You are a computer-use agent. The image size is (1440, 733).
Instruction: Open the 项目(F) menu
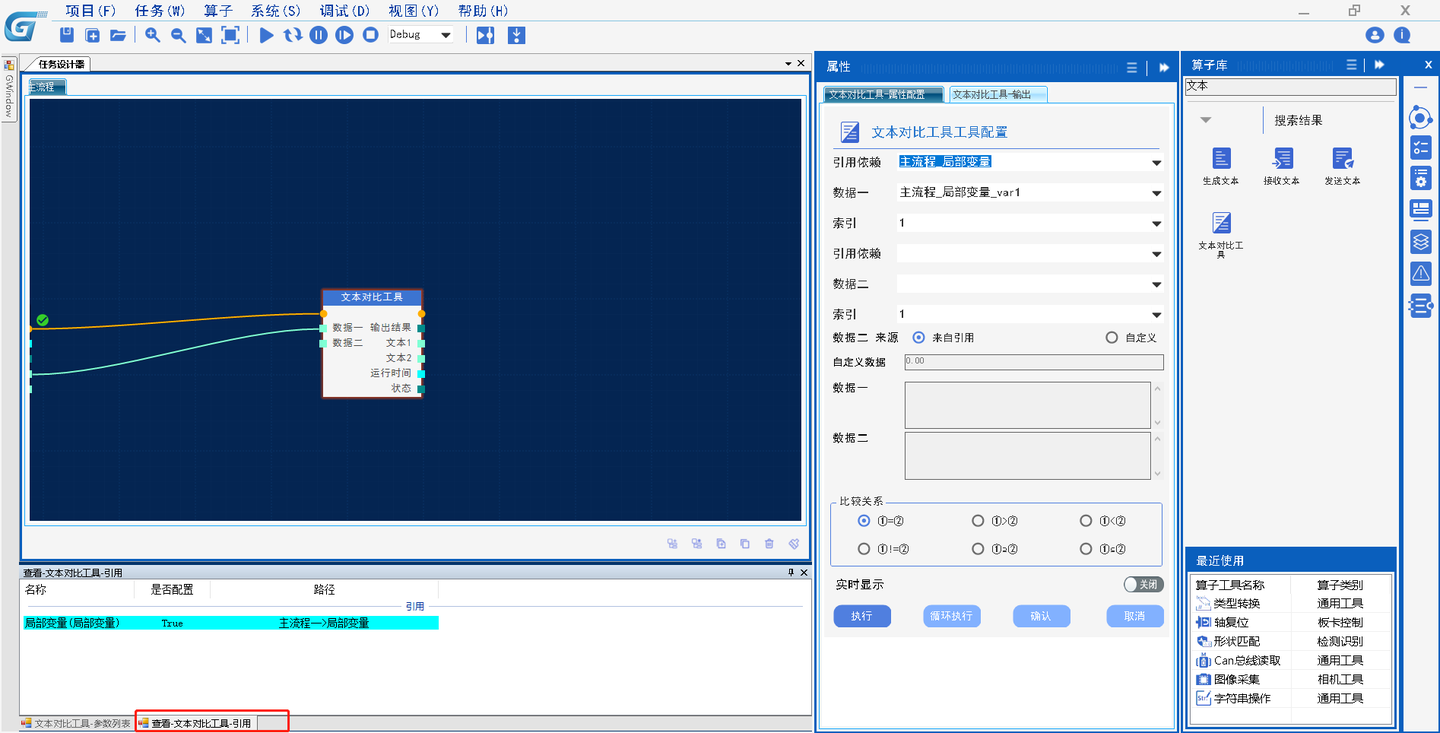(x=91, y=11)
